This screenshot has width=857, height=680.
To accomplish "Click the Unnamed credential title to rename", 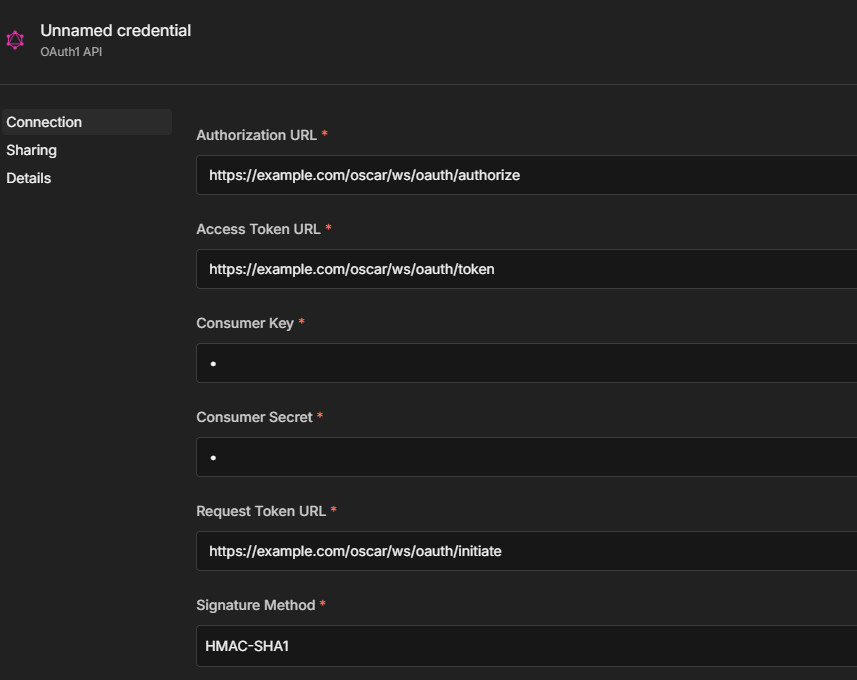I will click(x=115, y=30).
